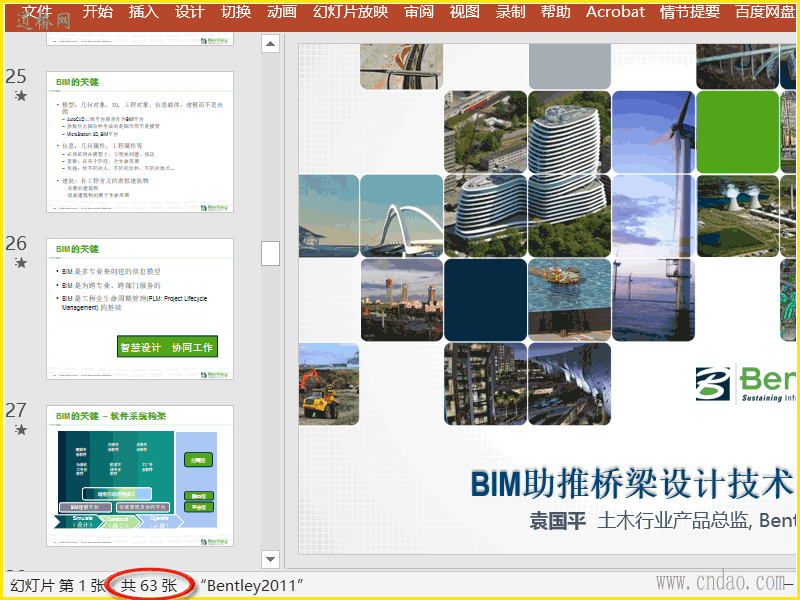Click the solid green square tile on slide

tap(737, 132)
